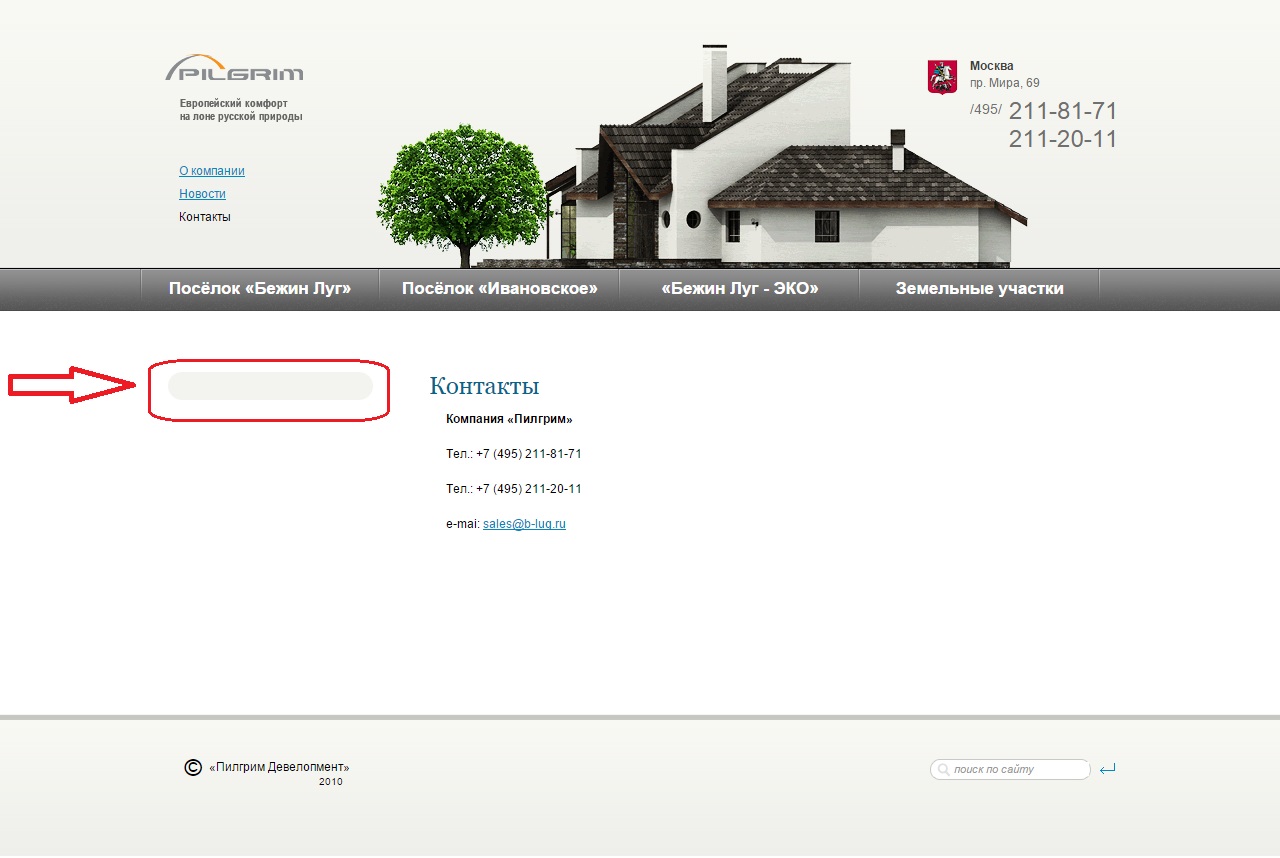Click the 211-81-71 phone number in header
The height and width of the screenshot is (858, 1280).
[x=1062, y=111]
